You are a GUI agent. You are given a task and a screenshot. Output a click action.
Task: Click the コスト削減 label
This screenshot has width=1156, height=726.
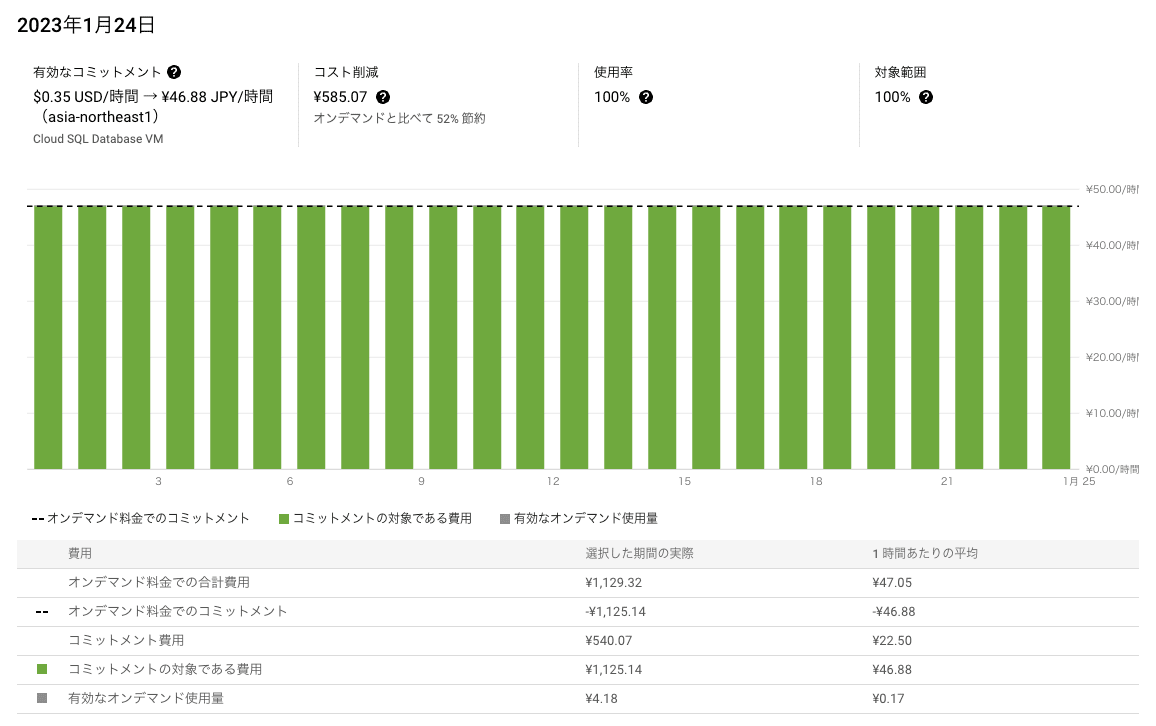point(346,72)
